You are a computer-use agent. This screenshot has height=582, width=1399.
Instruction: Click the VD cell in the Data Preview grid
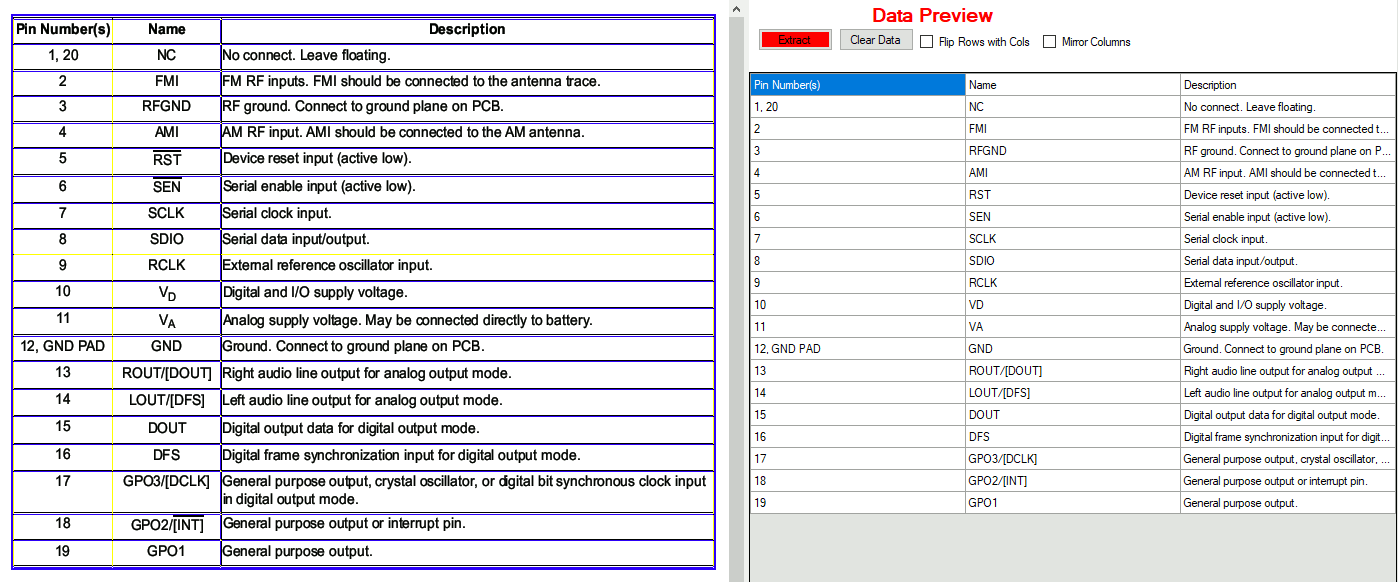(x=1073, y=305)
